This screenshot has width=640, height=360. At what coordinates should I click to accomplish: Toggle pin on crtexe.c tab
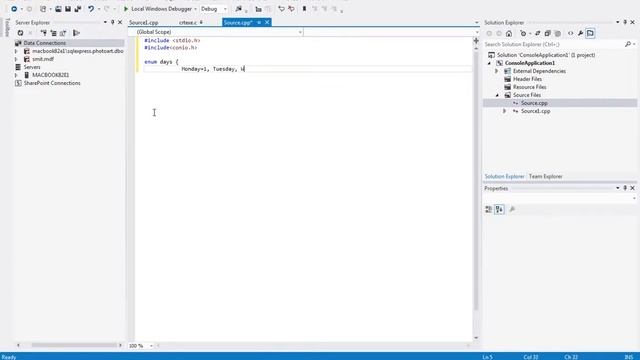tap(201, 22)
